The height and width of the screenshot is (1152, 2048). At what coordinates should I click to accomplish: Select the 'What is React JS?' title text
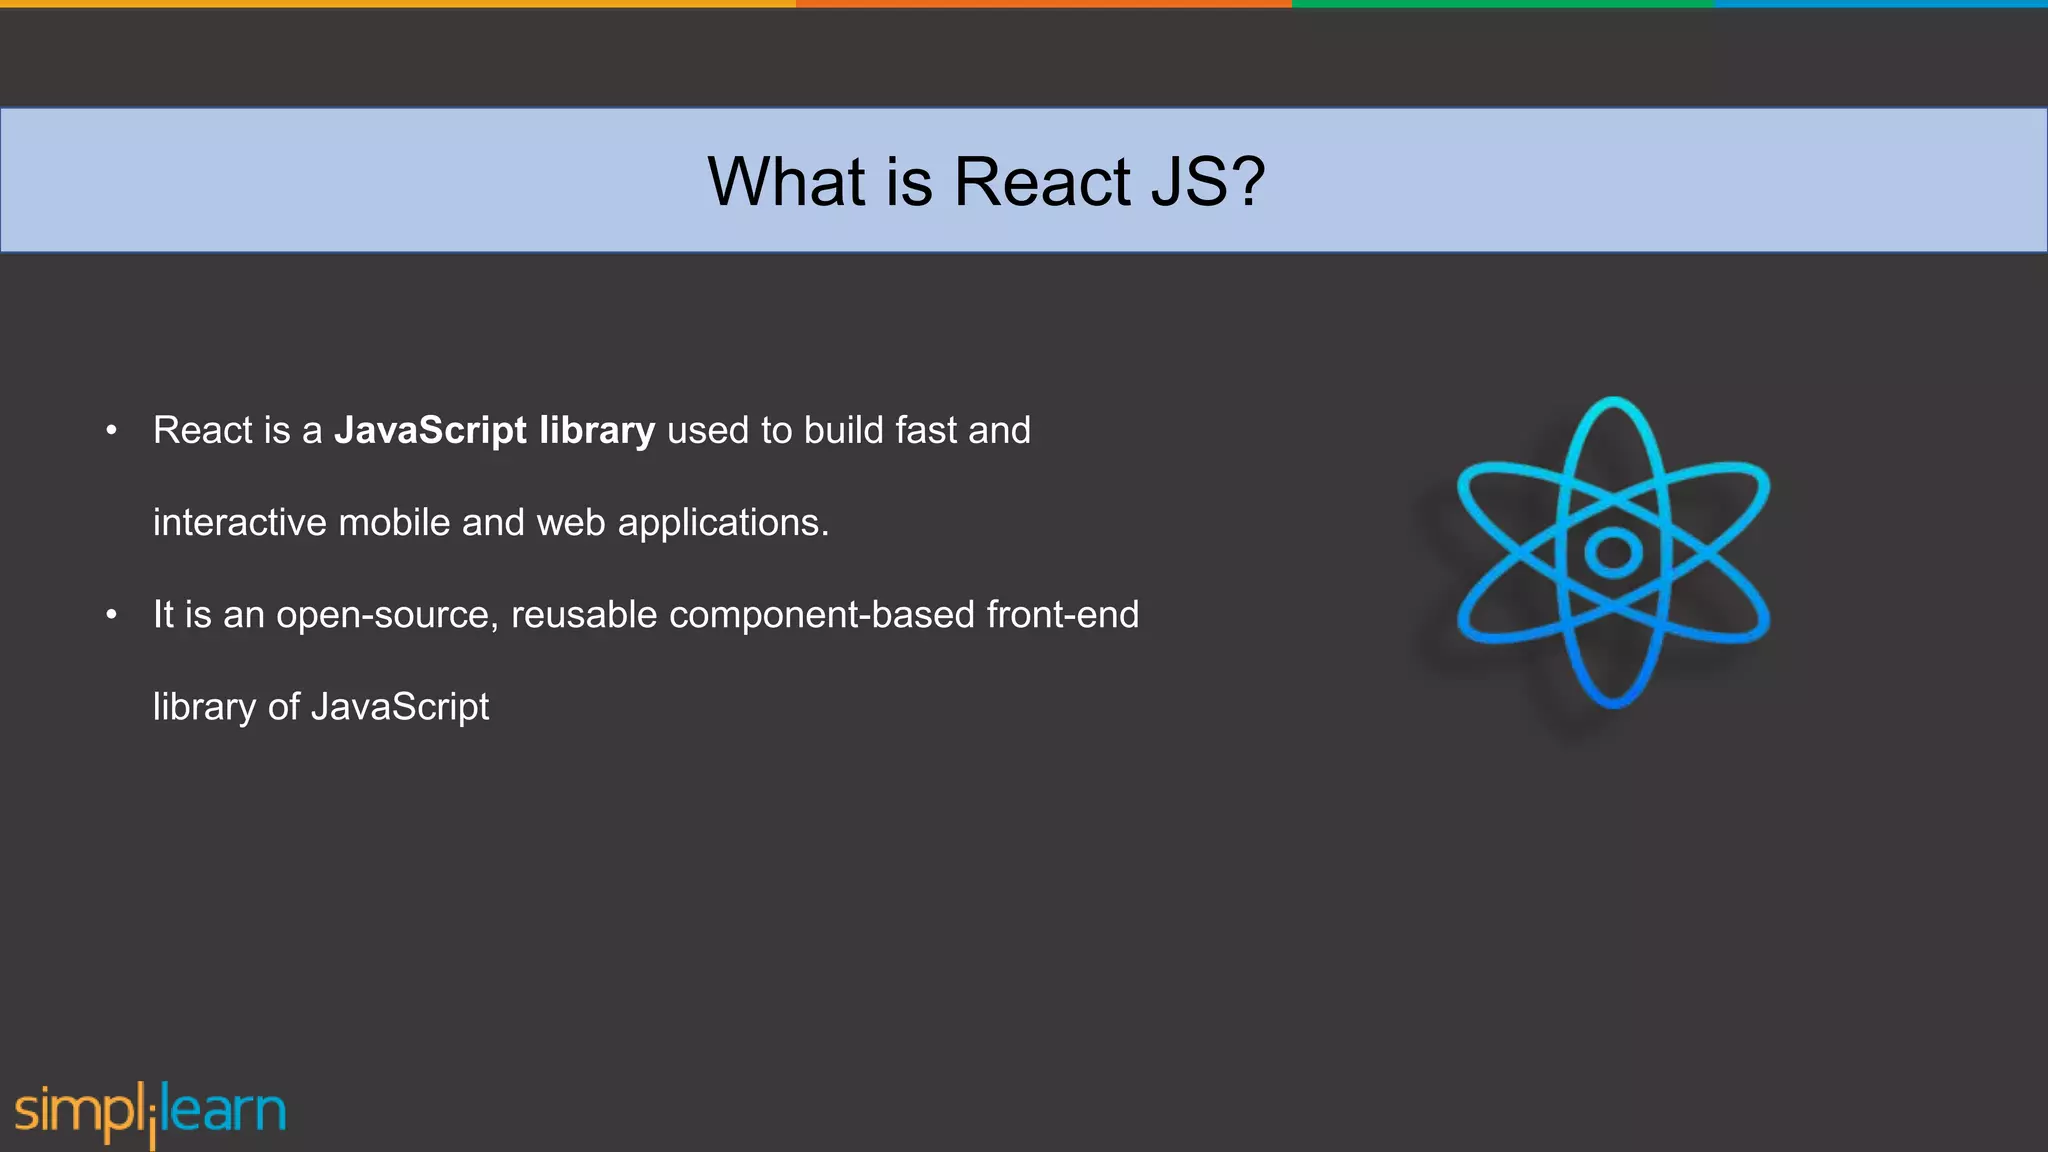pos(986,182)
